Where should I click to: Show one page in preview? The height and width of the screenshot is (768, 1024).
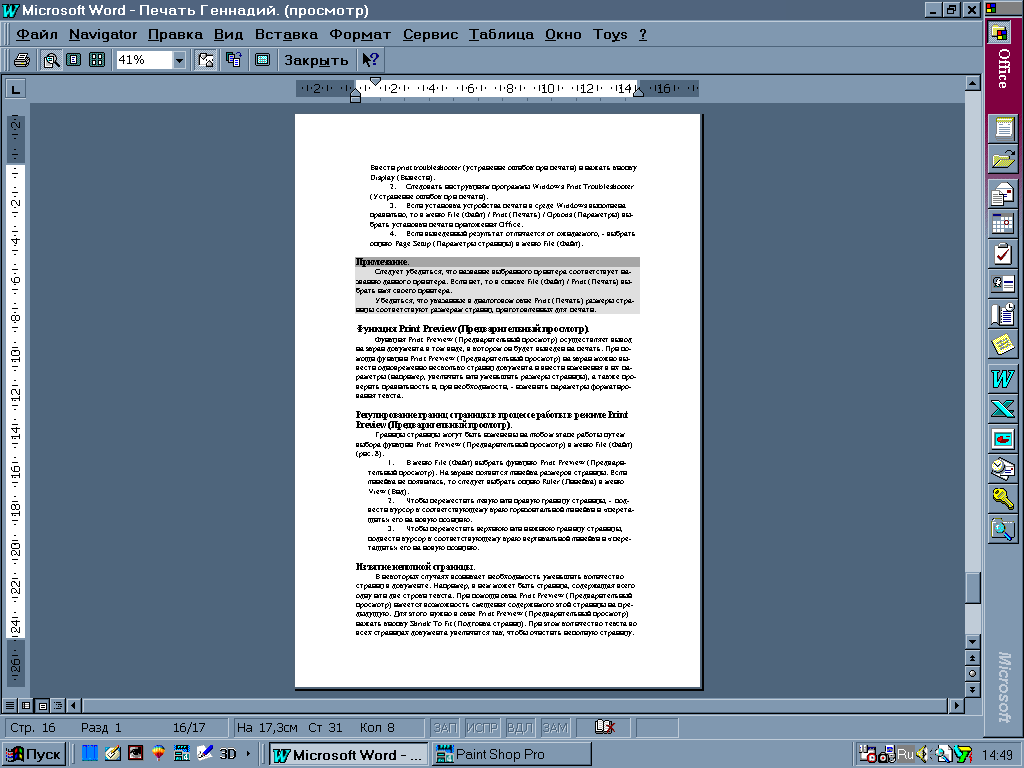(73, 60)
